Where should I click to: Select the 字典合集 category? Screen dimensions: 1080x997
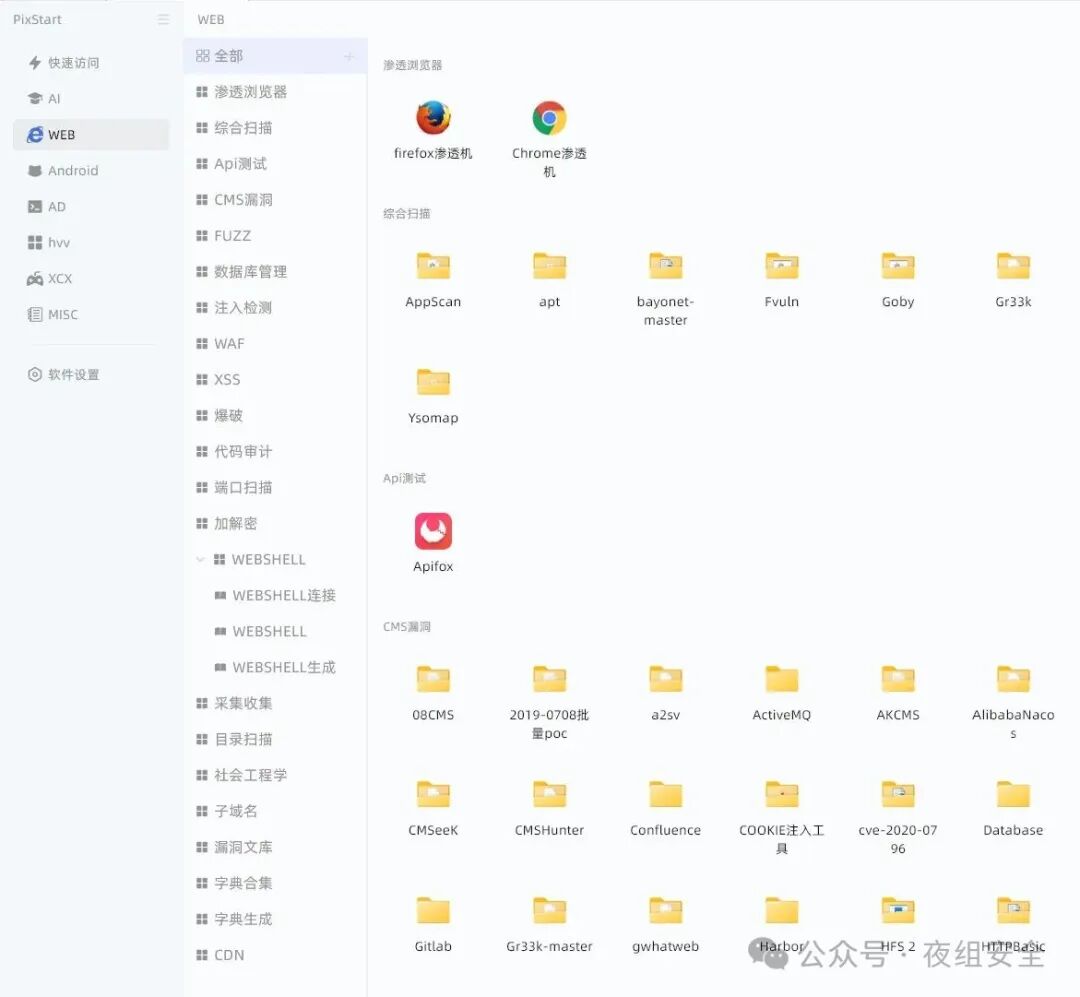click(276, 883)
